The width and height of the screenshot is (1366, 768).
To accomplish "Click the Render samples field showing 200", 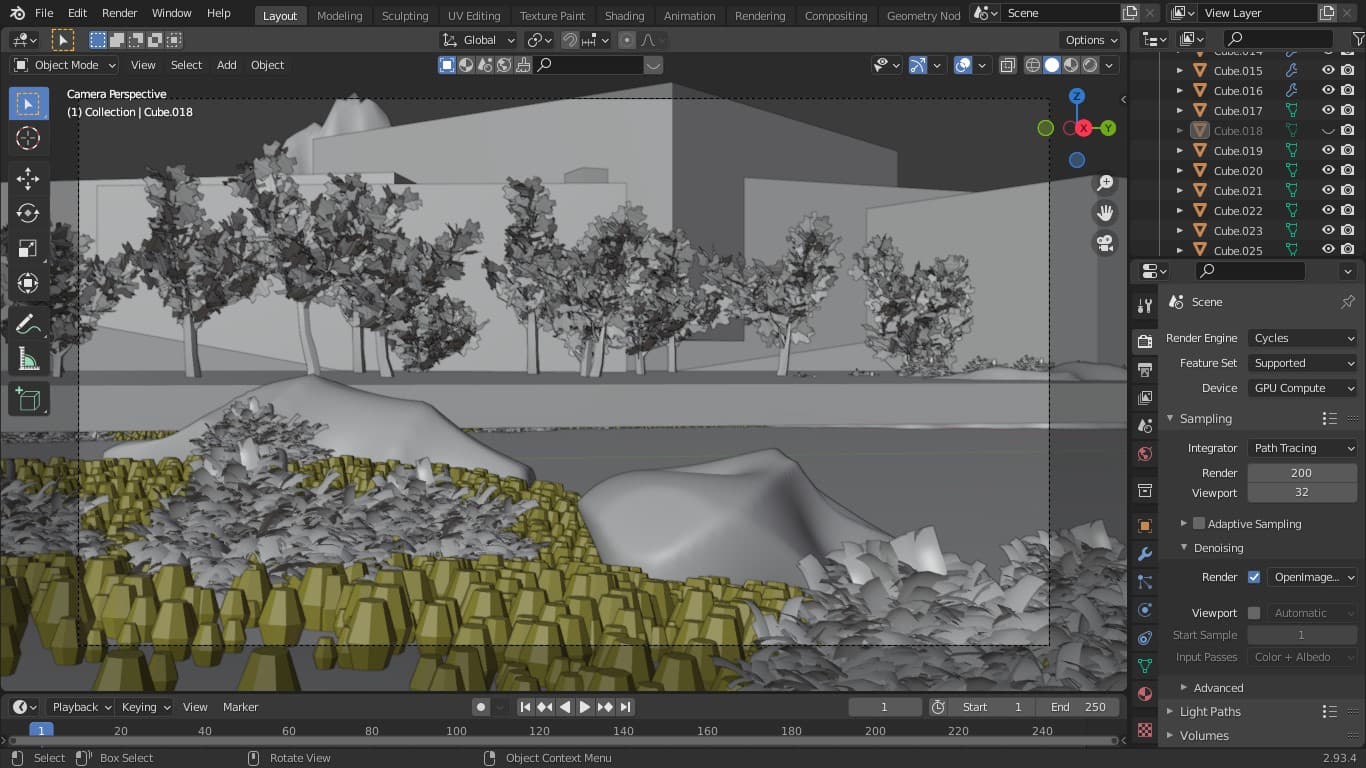I will 1300,473.
